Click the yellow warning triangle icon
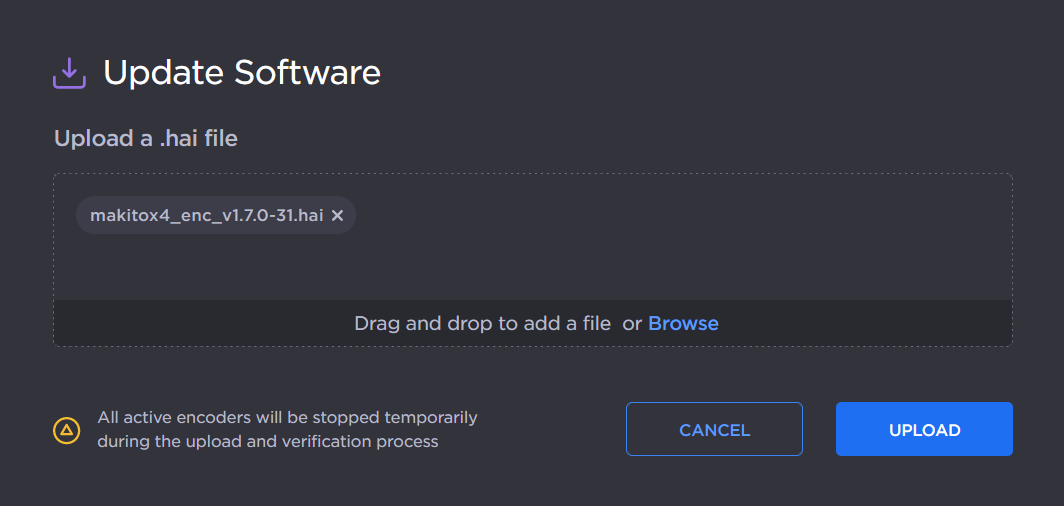1064x506 pixels. (x=66, y=430)
